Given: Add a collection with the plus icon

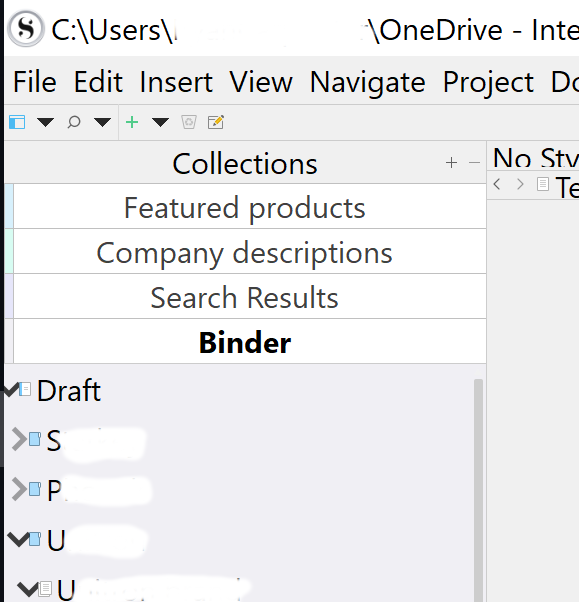Looking at the screenshot, I should pos(452,163).
